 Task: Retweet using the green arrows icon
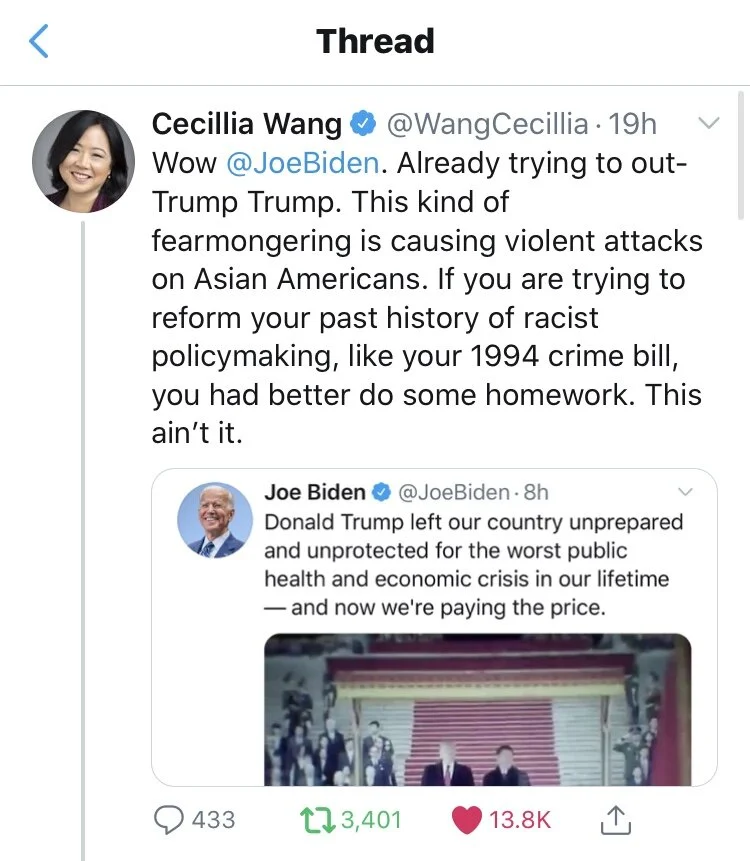318,820
